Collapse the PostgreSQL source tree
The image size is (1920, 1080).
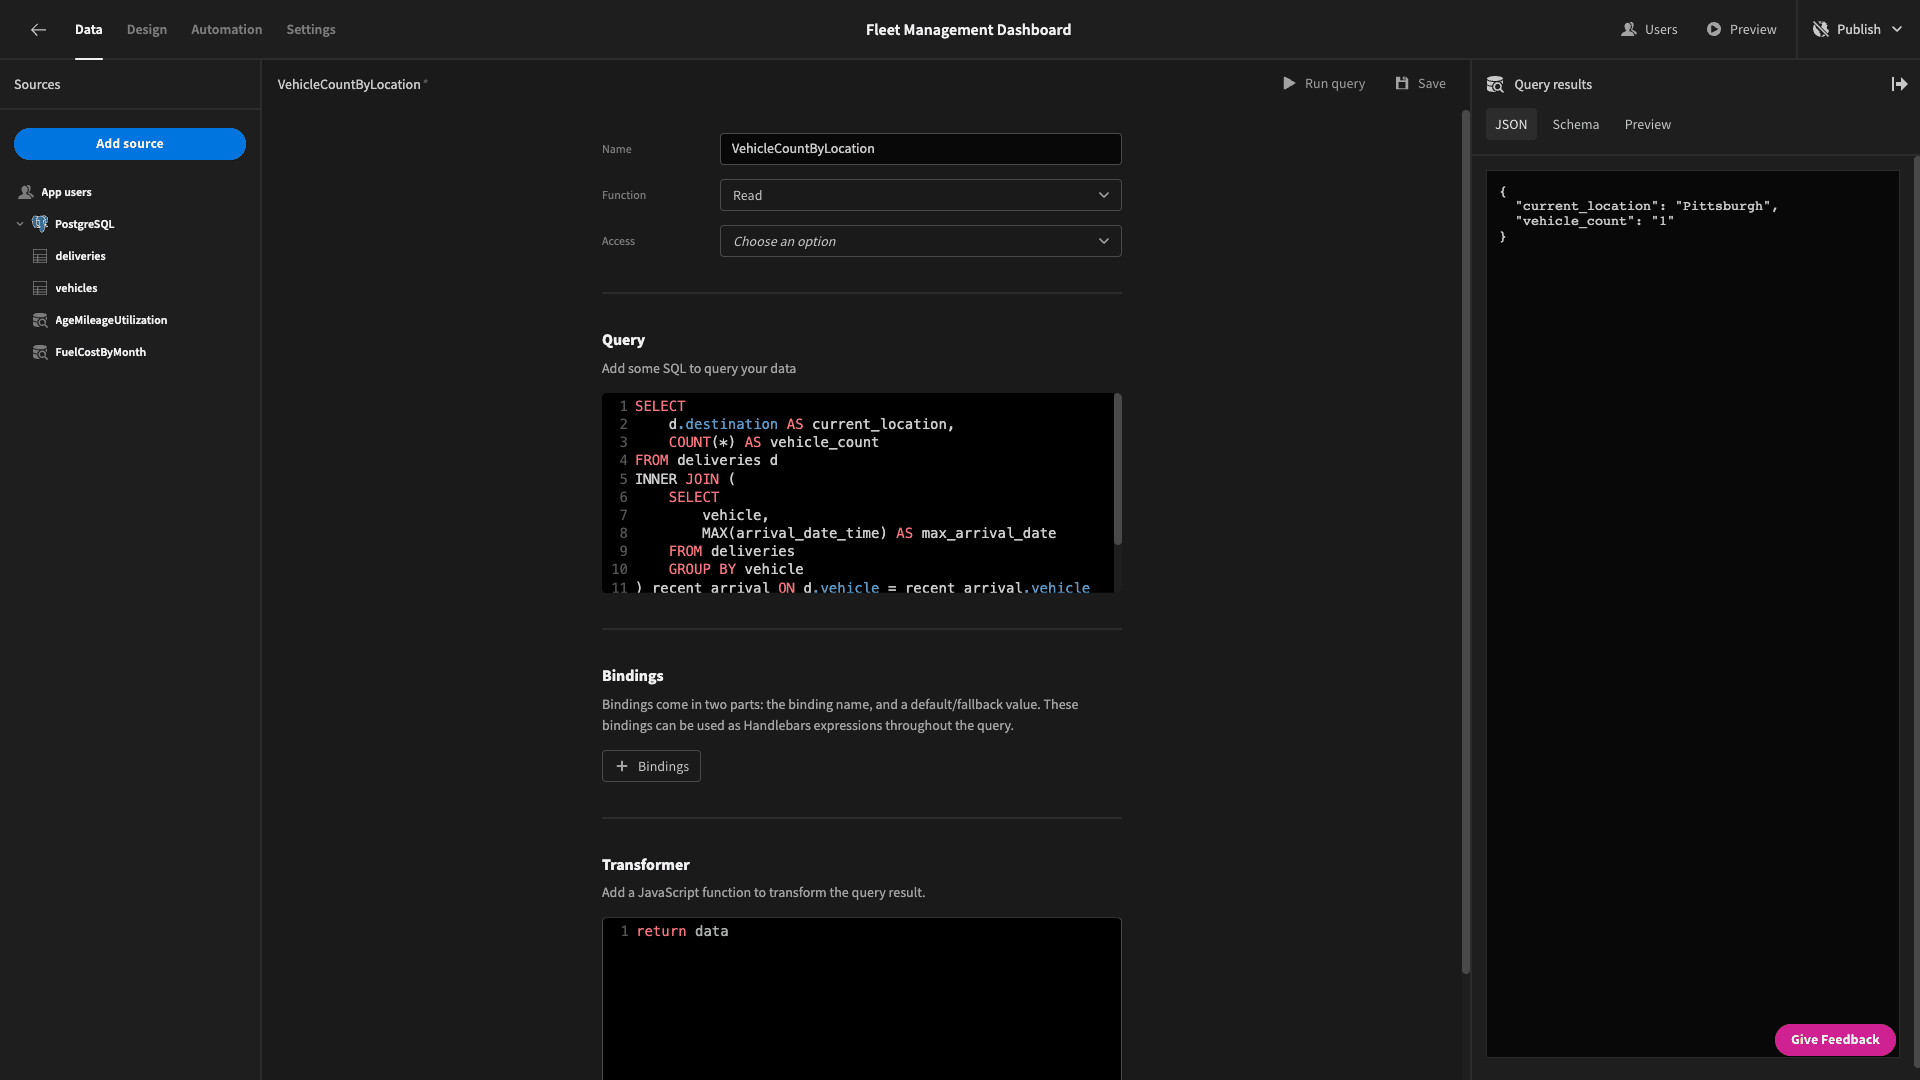(20, 224)
